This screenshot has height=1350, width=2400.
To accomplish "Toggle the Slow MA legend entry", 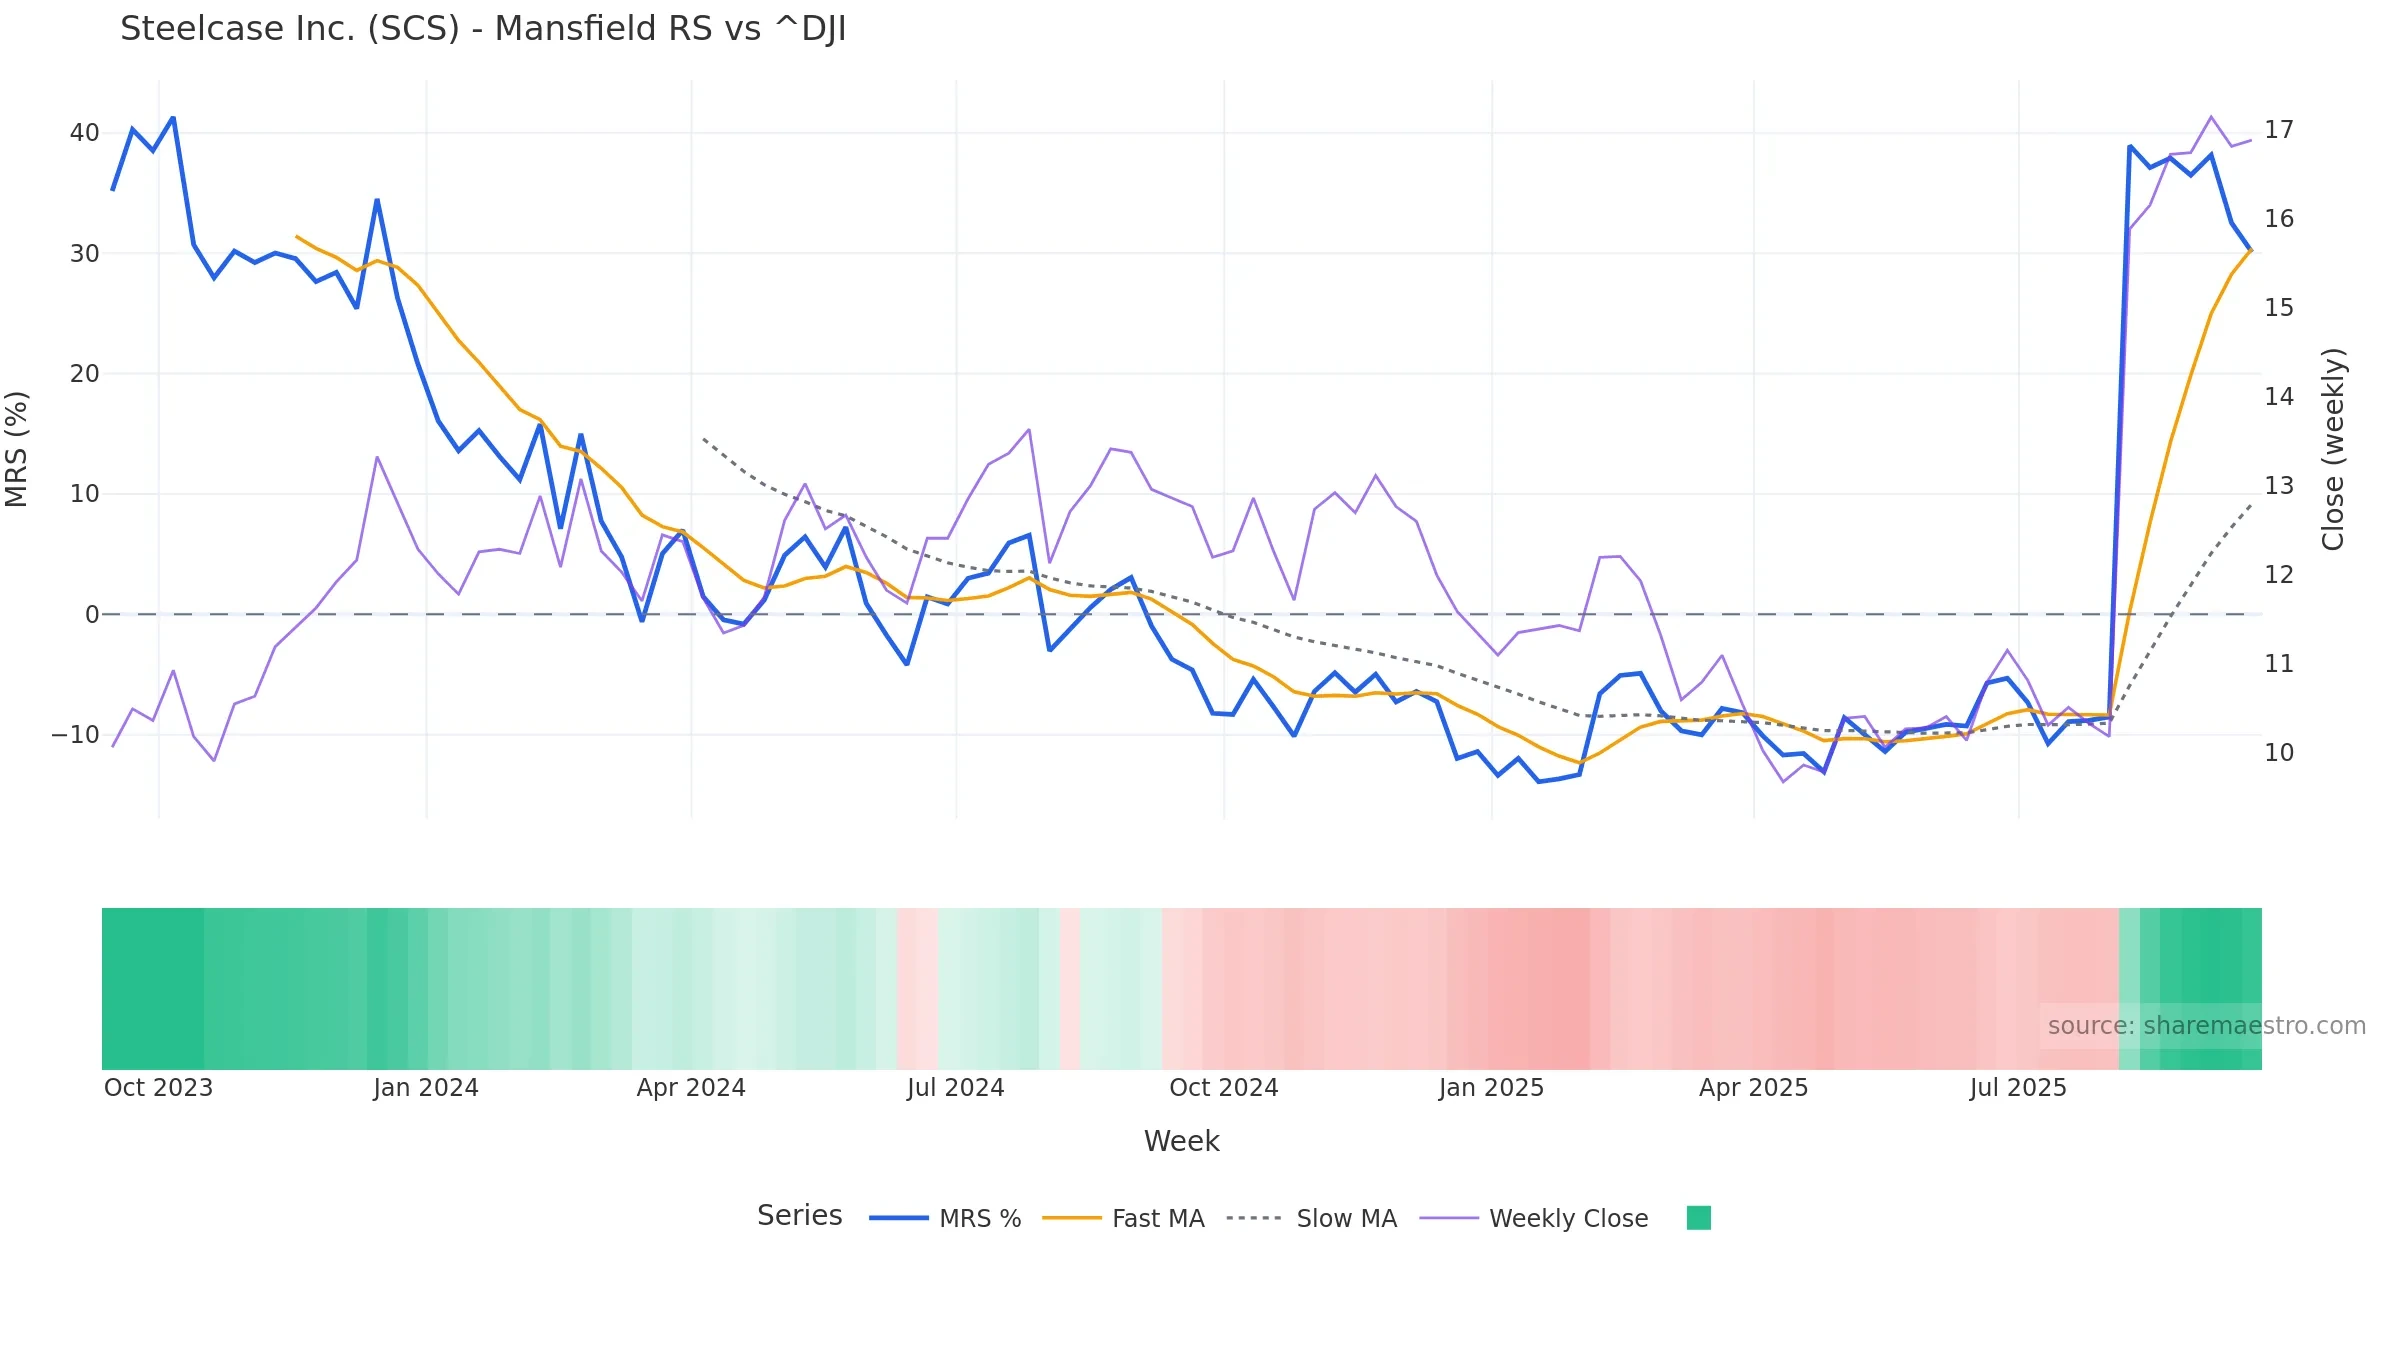I will [x=1311, y=1218].
